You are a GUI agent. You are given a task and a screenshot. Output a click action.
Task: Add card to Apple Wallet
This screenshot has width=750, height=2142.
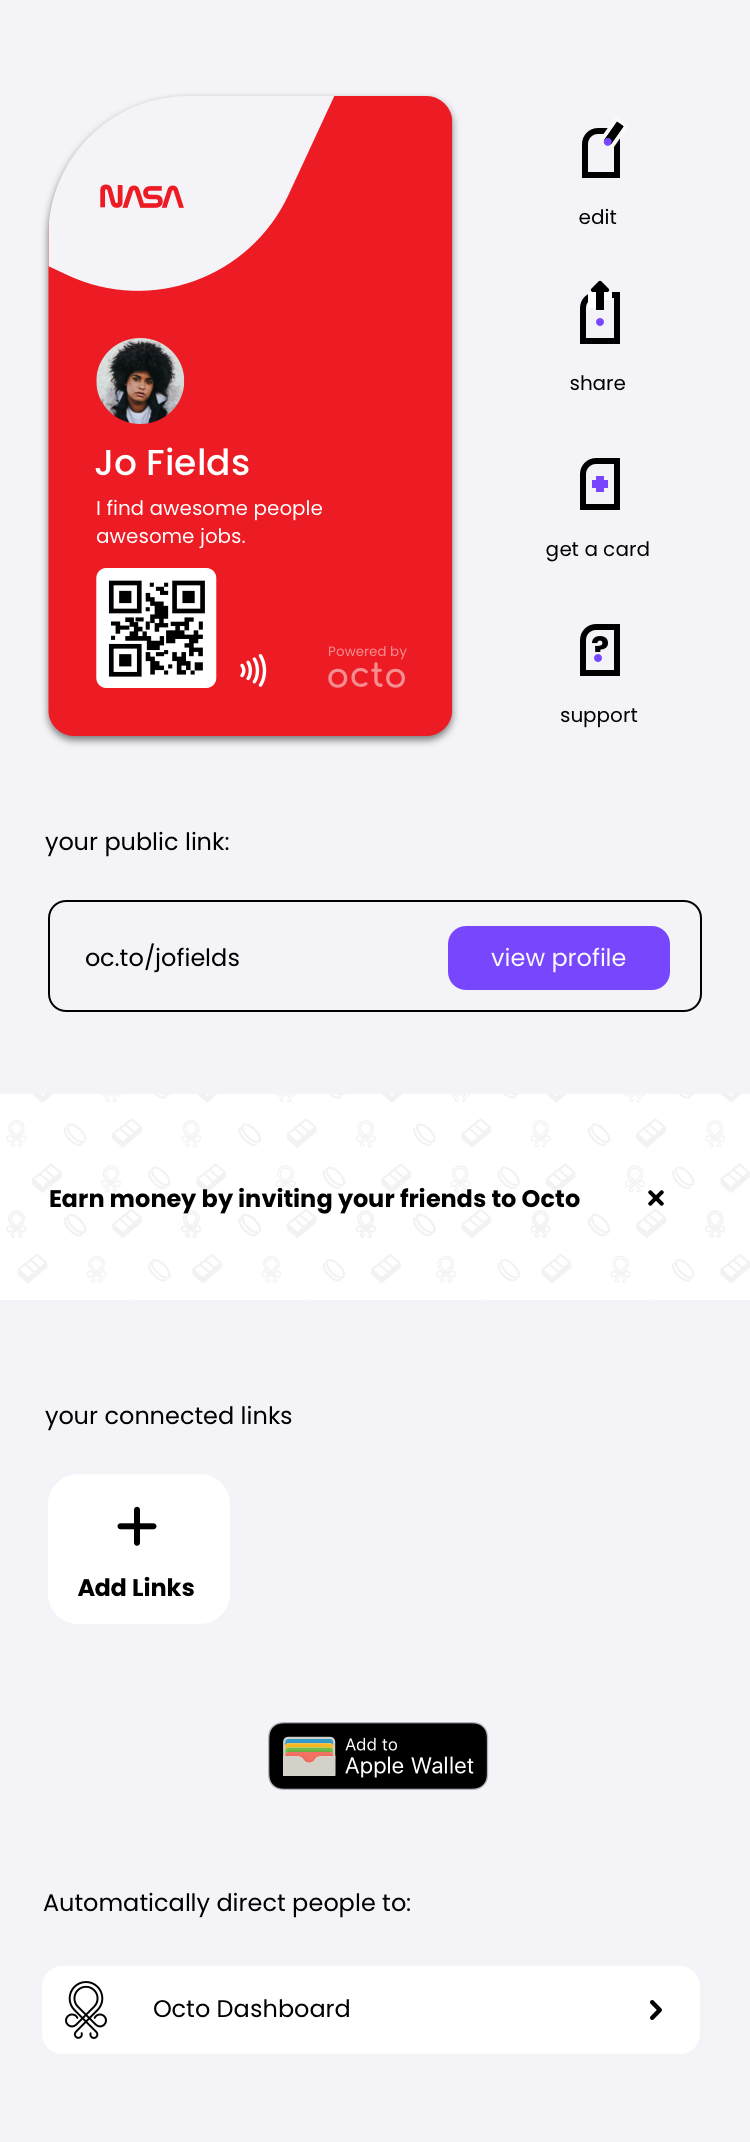(378, 1756)
